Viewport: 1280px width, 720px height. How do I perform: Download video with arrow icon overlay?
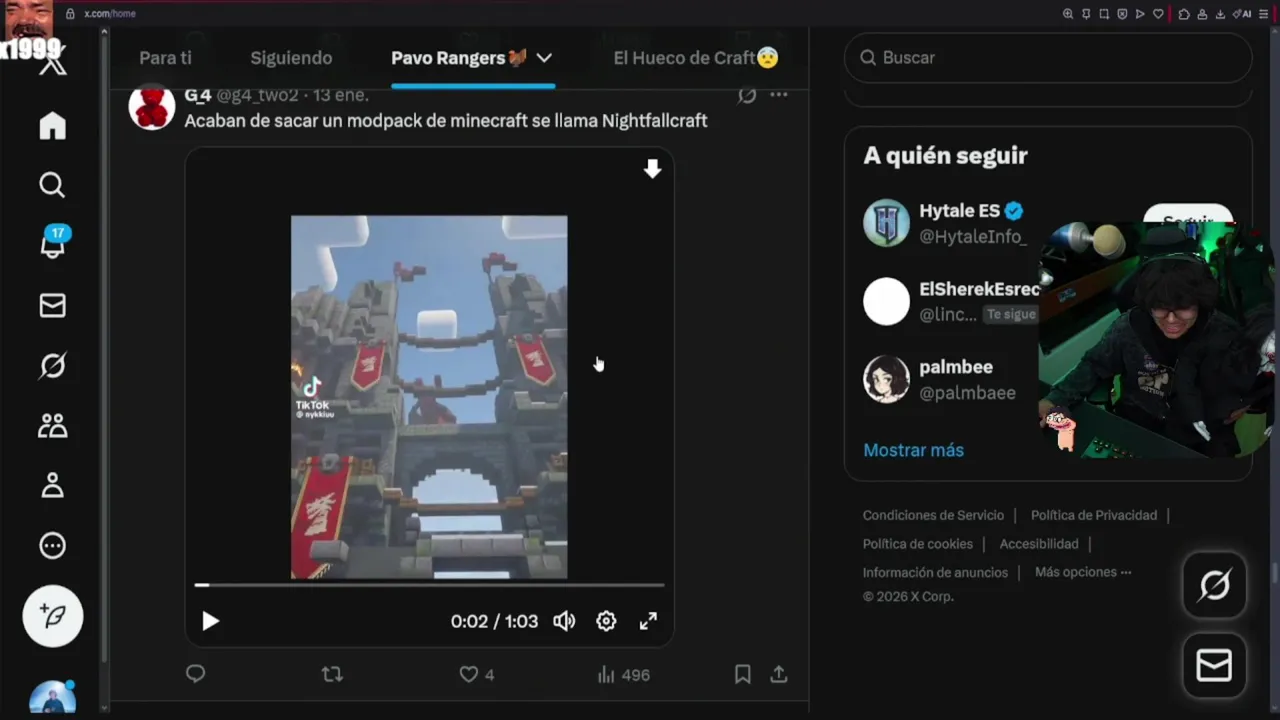[652, 169]
